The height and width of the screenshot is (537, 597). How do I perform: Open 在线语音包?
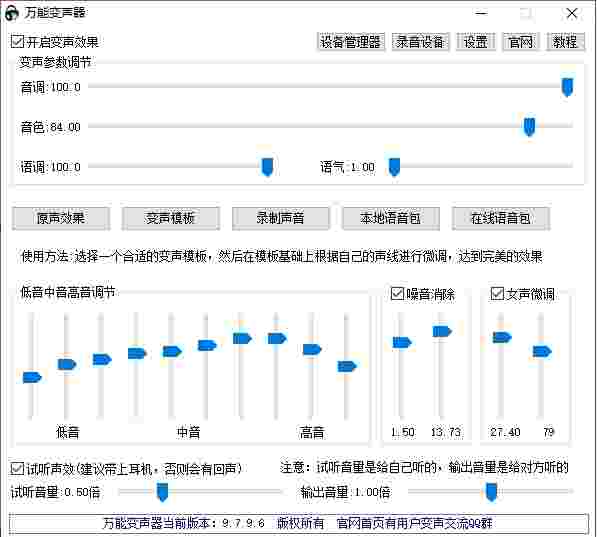[501, 218]
